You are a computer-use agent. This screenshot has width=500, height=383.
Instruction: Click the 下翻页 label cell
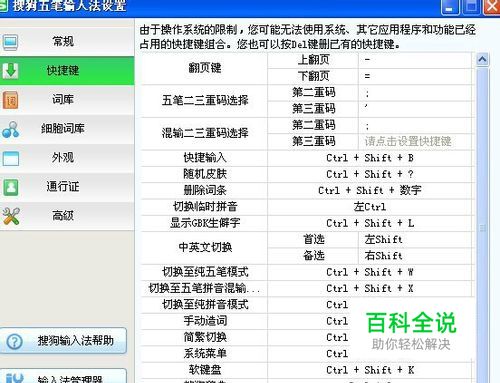313,76
